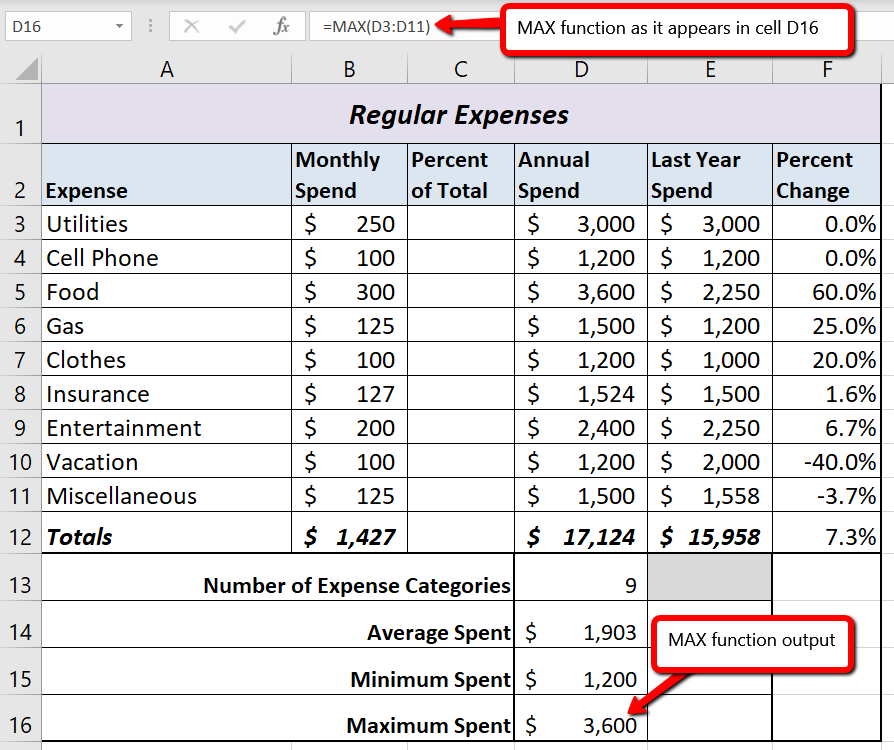Select column A header
894x750 pixels.
(166, 69)
